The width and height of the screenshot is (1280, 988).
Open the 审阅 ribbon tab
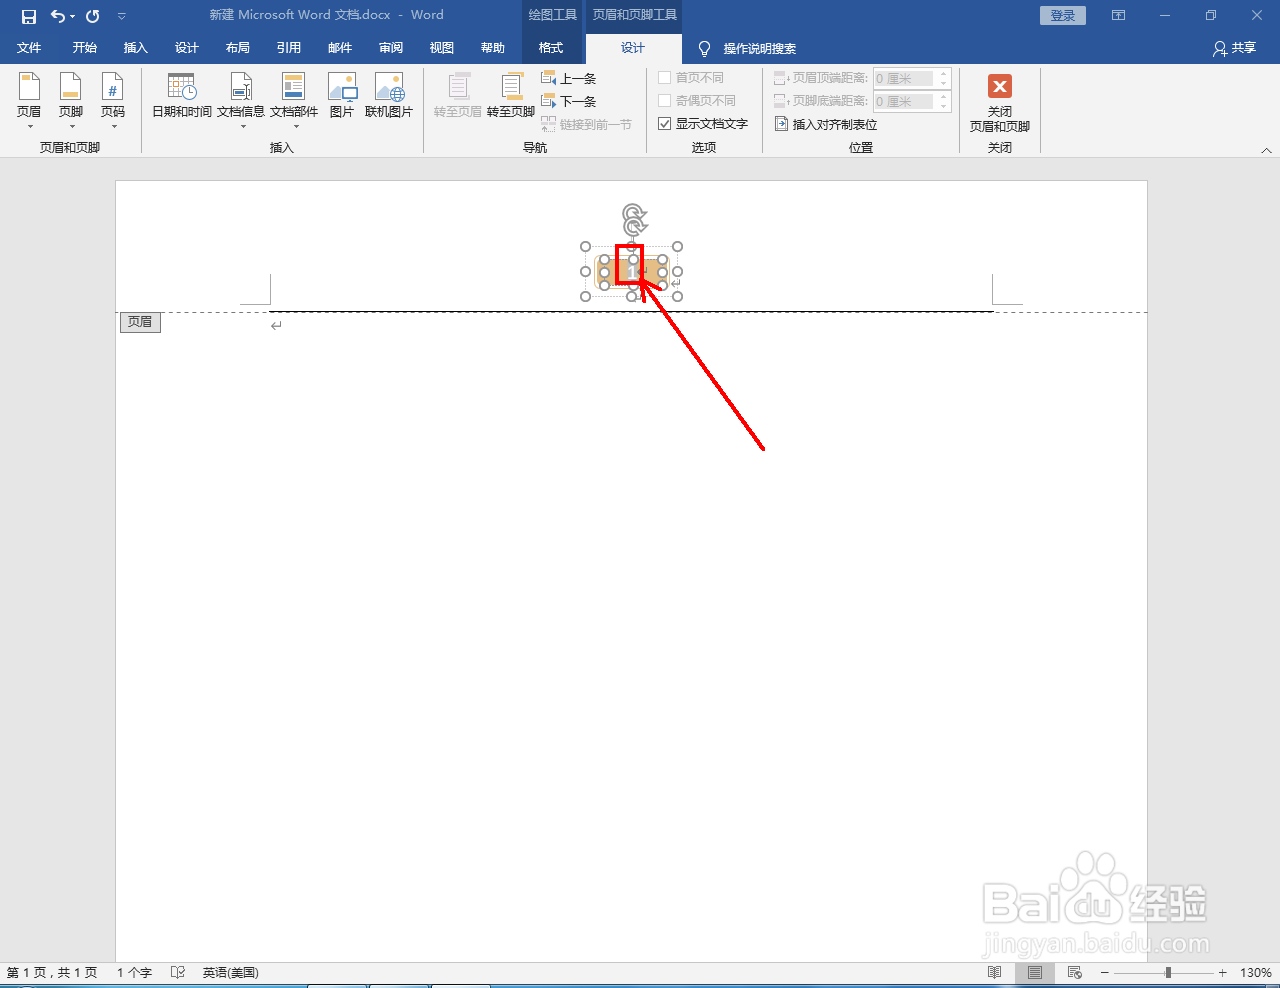390,48
